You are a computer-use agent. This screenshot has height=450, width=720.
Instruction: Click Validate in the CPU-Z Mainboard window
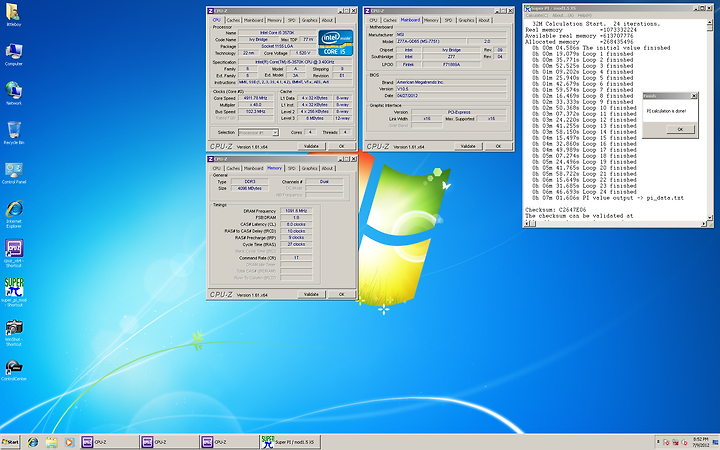coord(468,146)
